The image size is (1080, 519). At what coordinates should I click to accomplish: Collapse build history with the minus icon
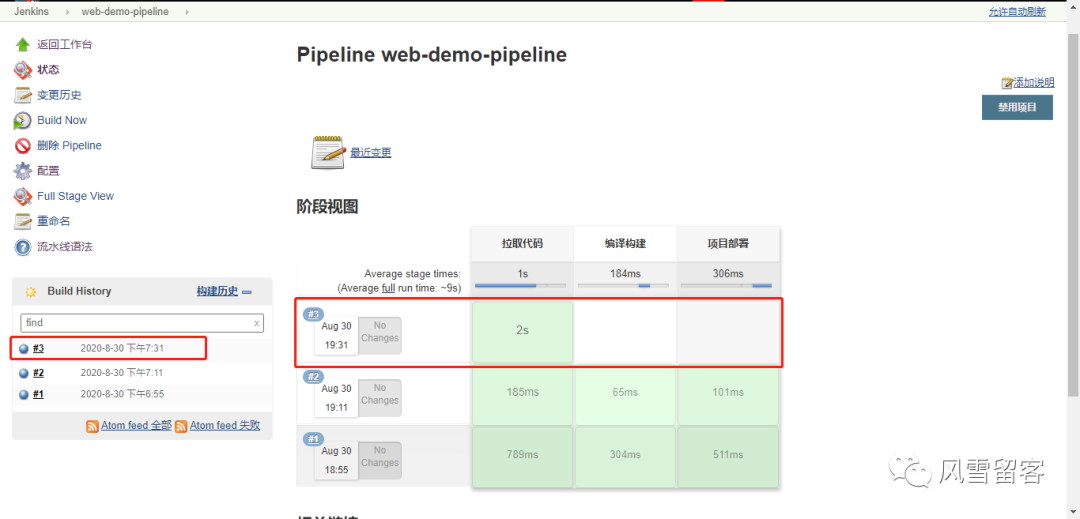247,292
